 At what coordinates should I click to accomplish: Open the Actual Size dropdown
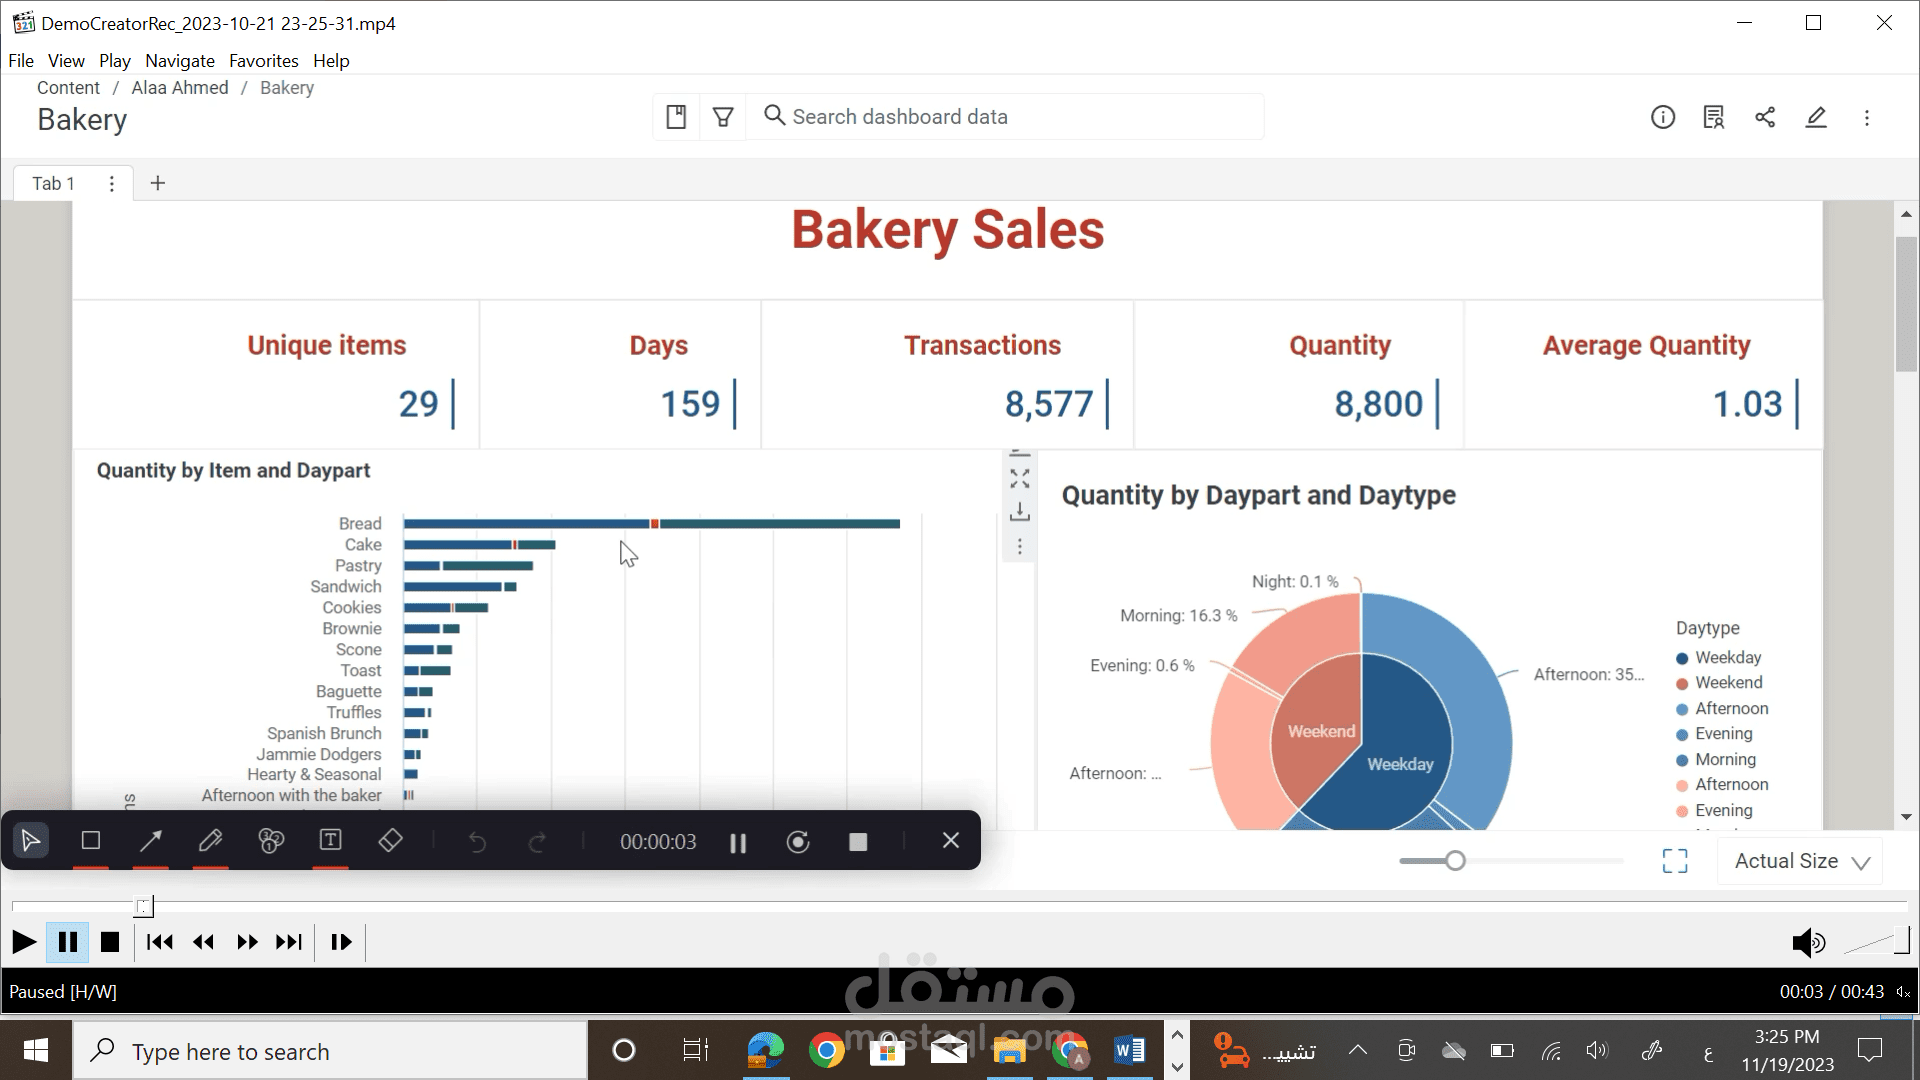click(x=1801, y=861)
